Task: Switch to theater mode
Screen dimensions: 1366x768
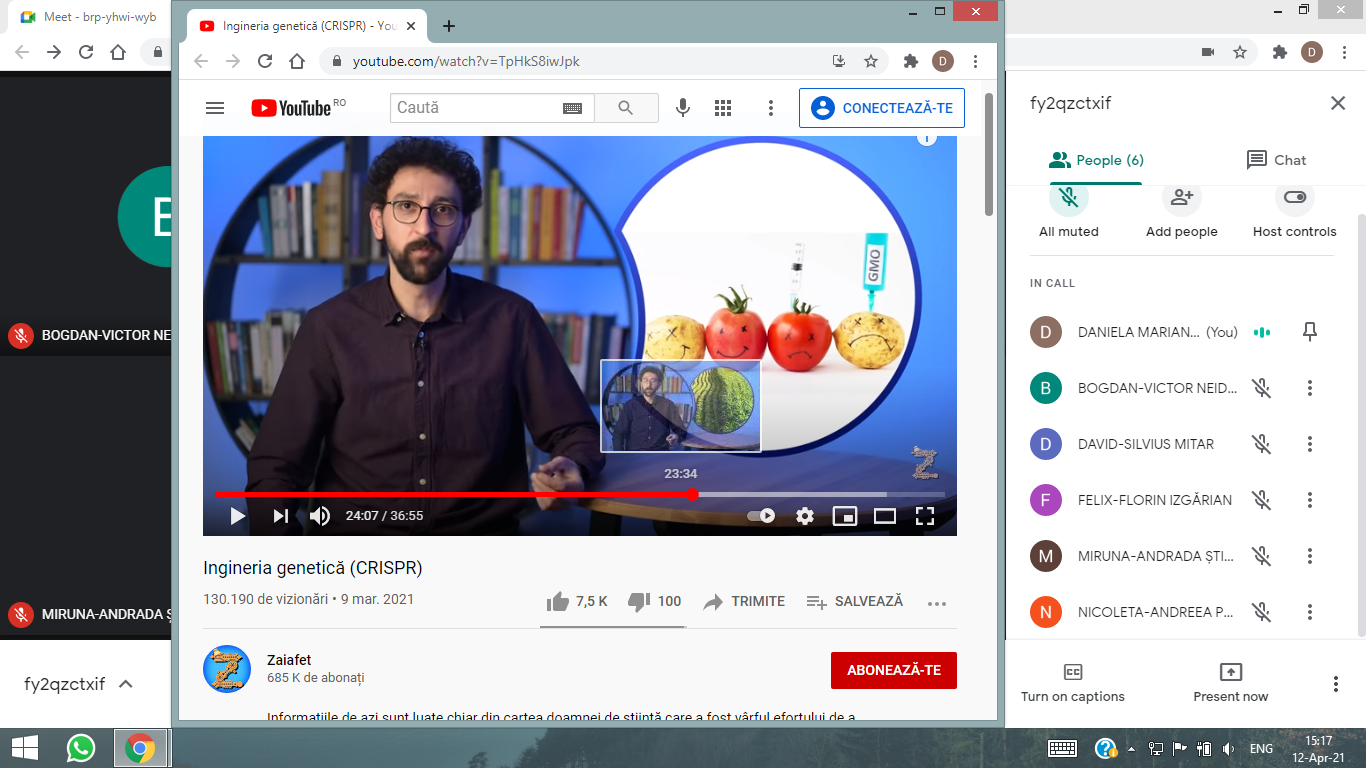Action: coord(885,516)
